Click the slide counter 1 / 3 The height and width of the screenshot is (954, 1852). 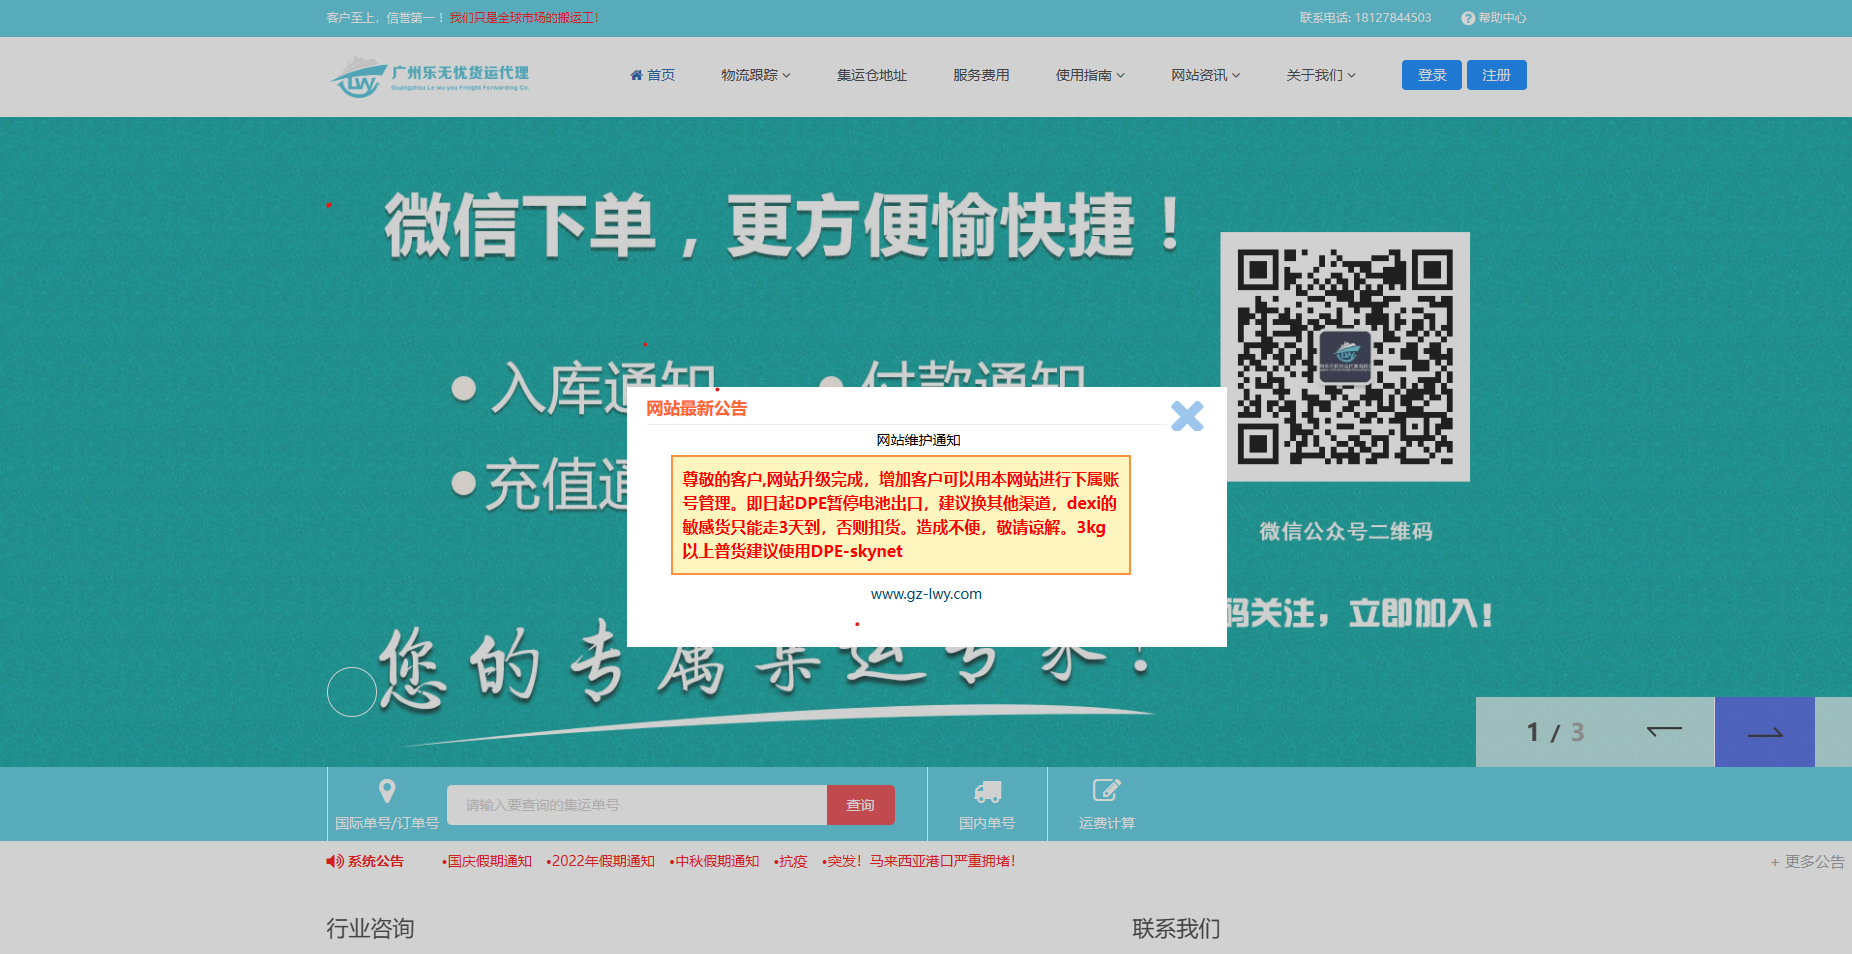pyautogui.click(x=1555, y=732)
